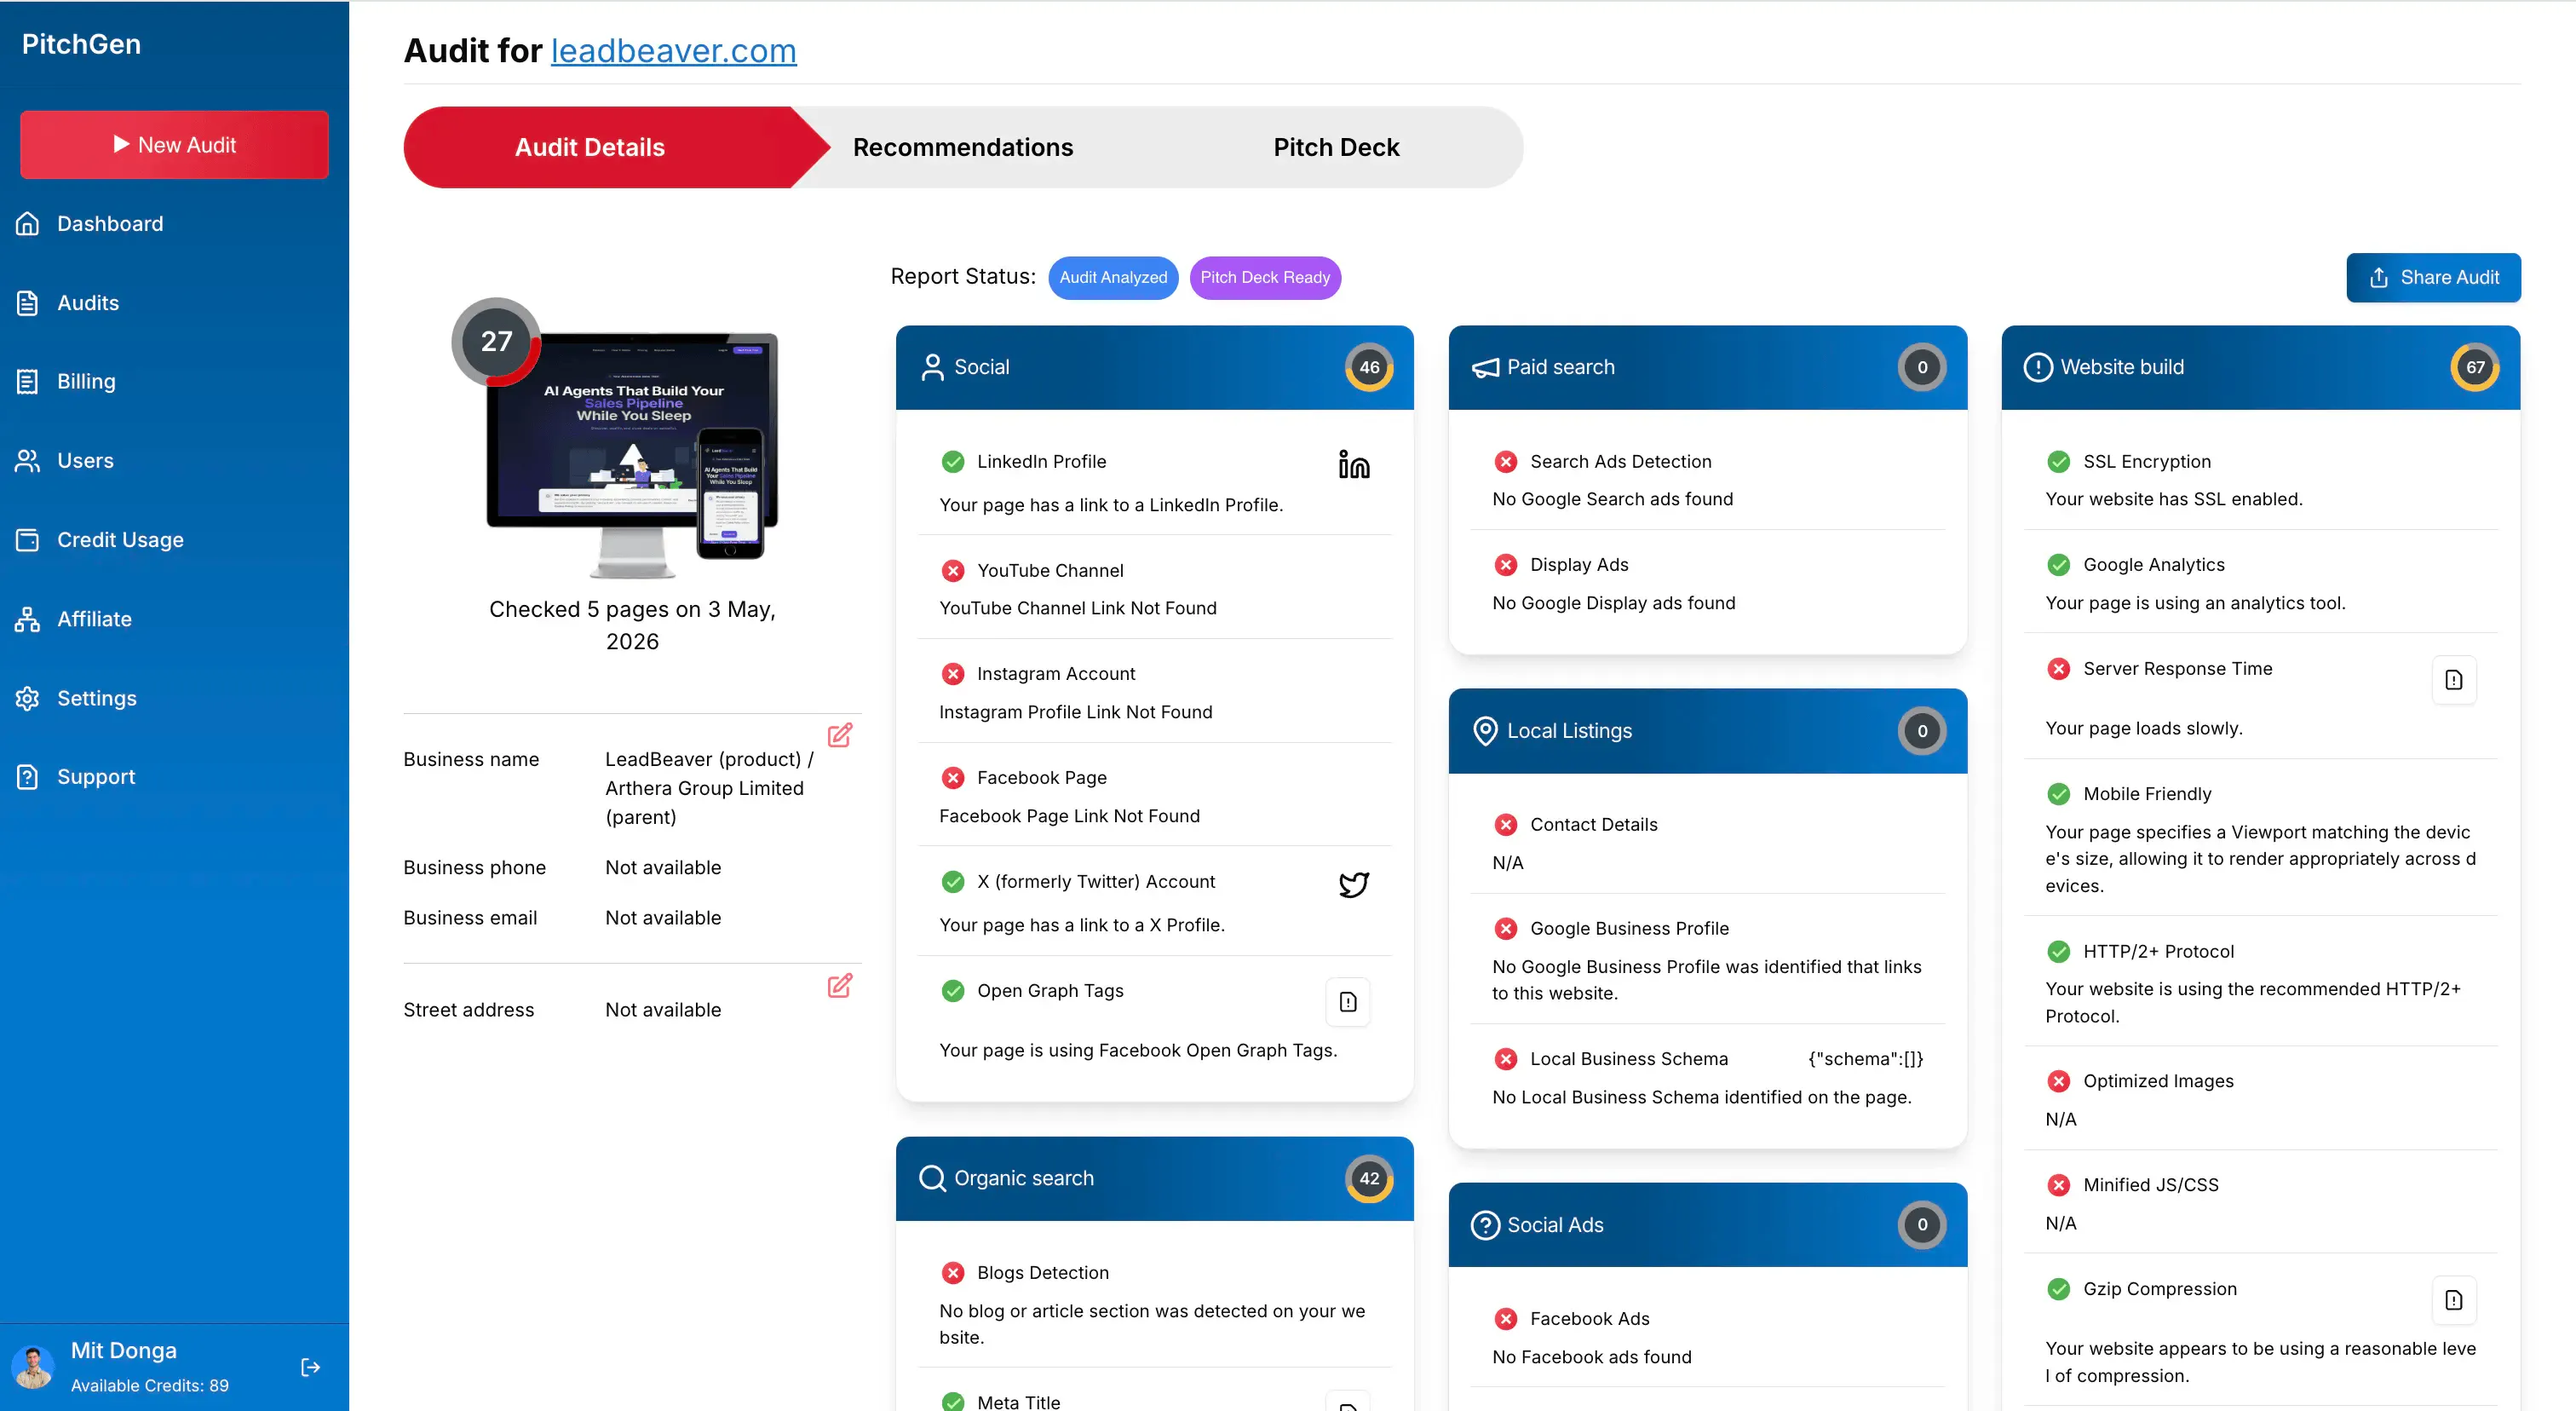Click the PitchGen logo text
The width and height of the screenshot is (2576, 1411).
[81, 44]
